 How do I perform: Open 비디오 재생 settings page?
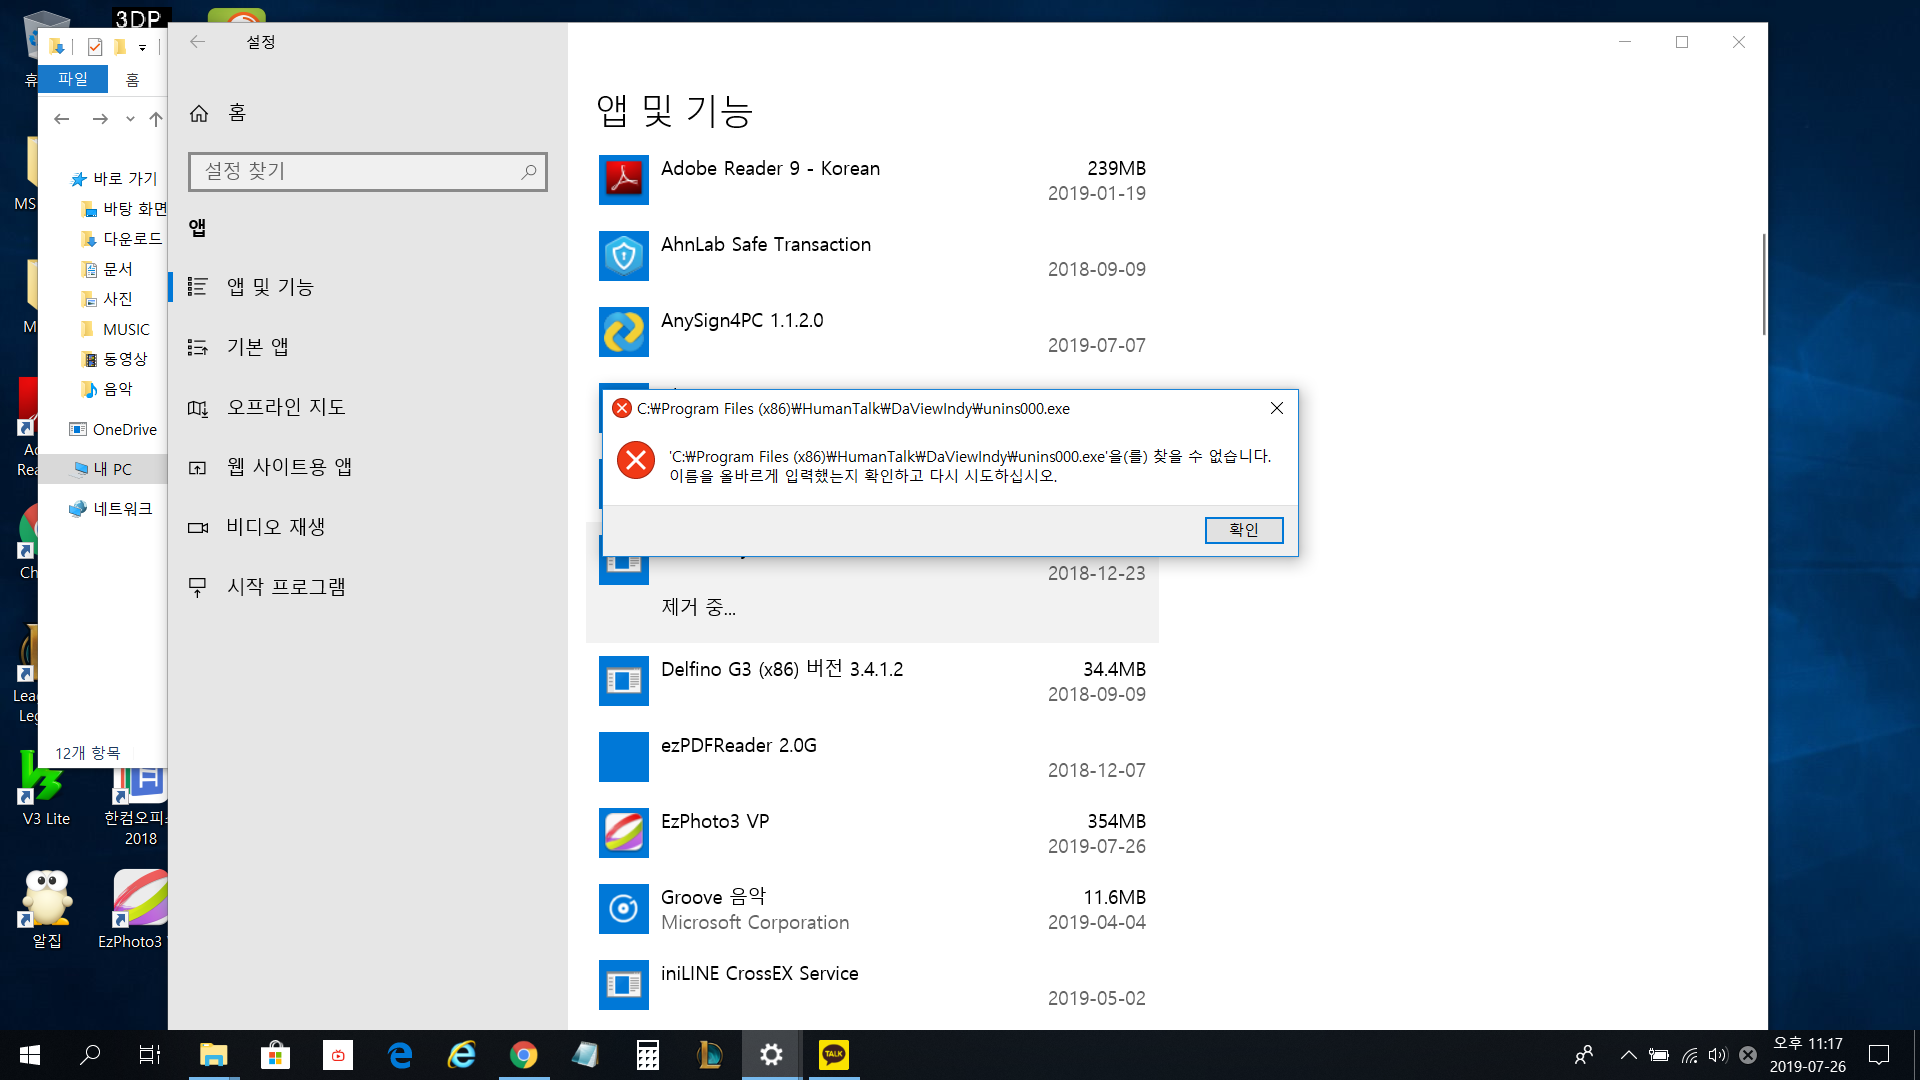coord(368,527)
